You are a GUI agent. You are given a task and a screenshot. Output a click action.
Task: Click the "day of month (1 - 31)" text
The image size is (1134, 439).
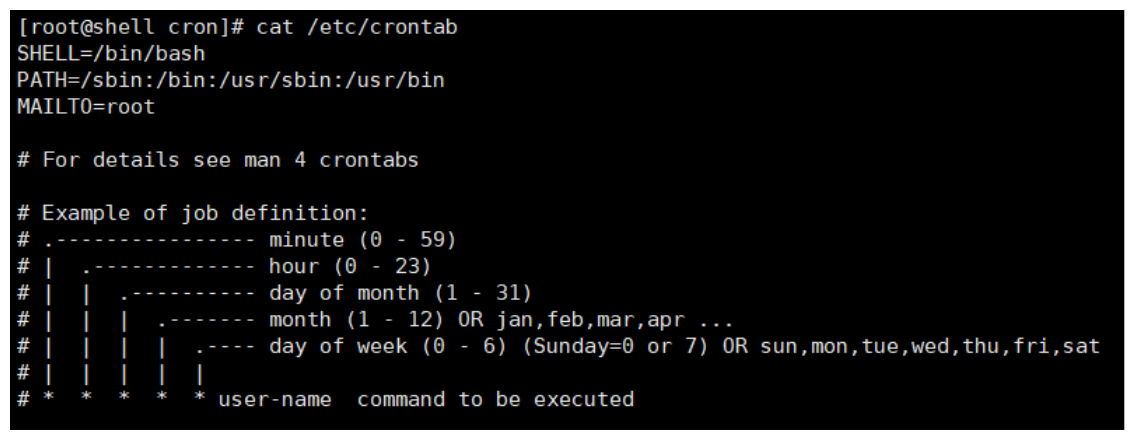pos(400,293)
